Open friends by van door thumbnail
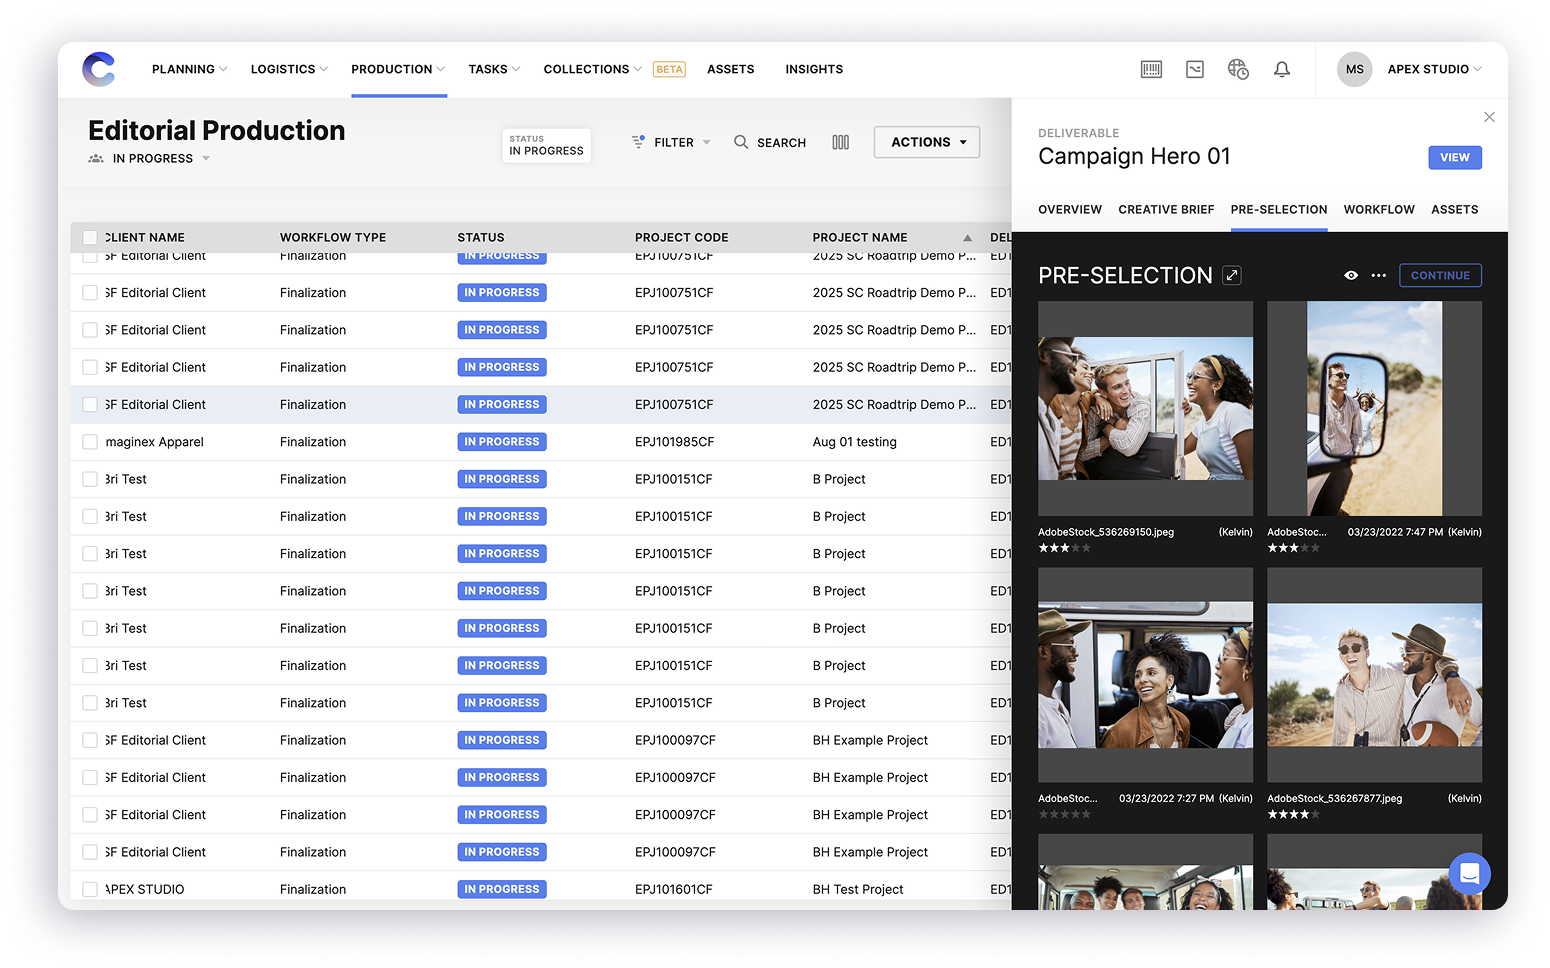 [1145, 409]
